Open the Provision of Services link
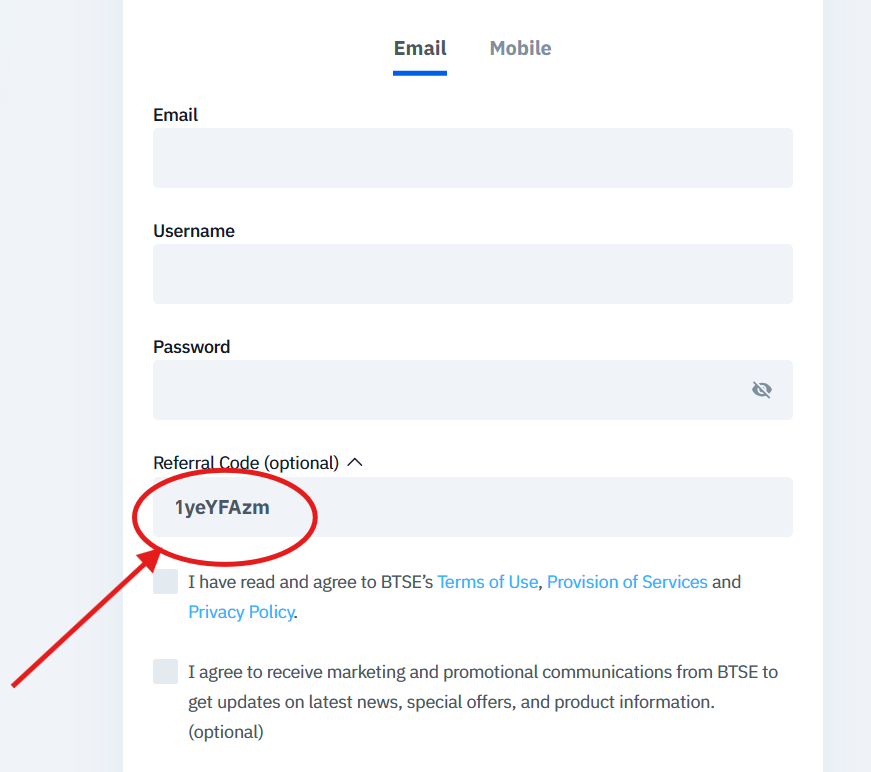The width and height of the screenshot is (871, 772). [x=627, y=581]
